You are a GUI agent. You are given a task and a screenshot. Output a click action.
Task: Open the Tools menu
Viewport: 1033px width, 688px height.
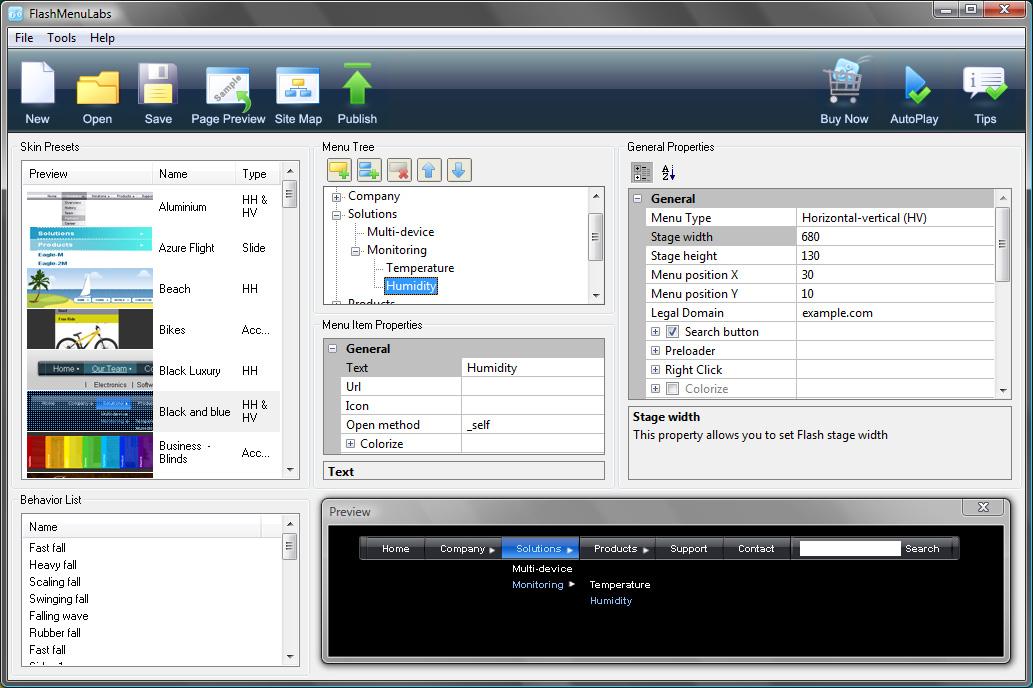coord(61,38)
